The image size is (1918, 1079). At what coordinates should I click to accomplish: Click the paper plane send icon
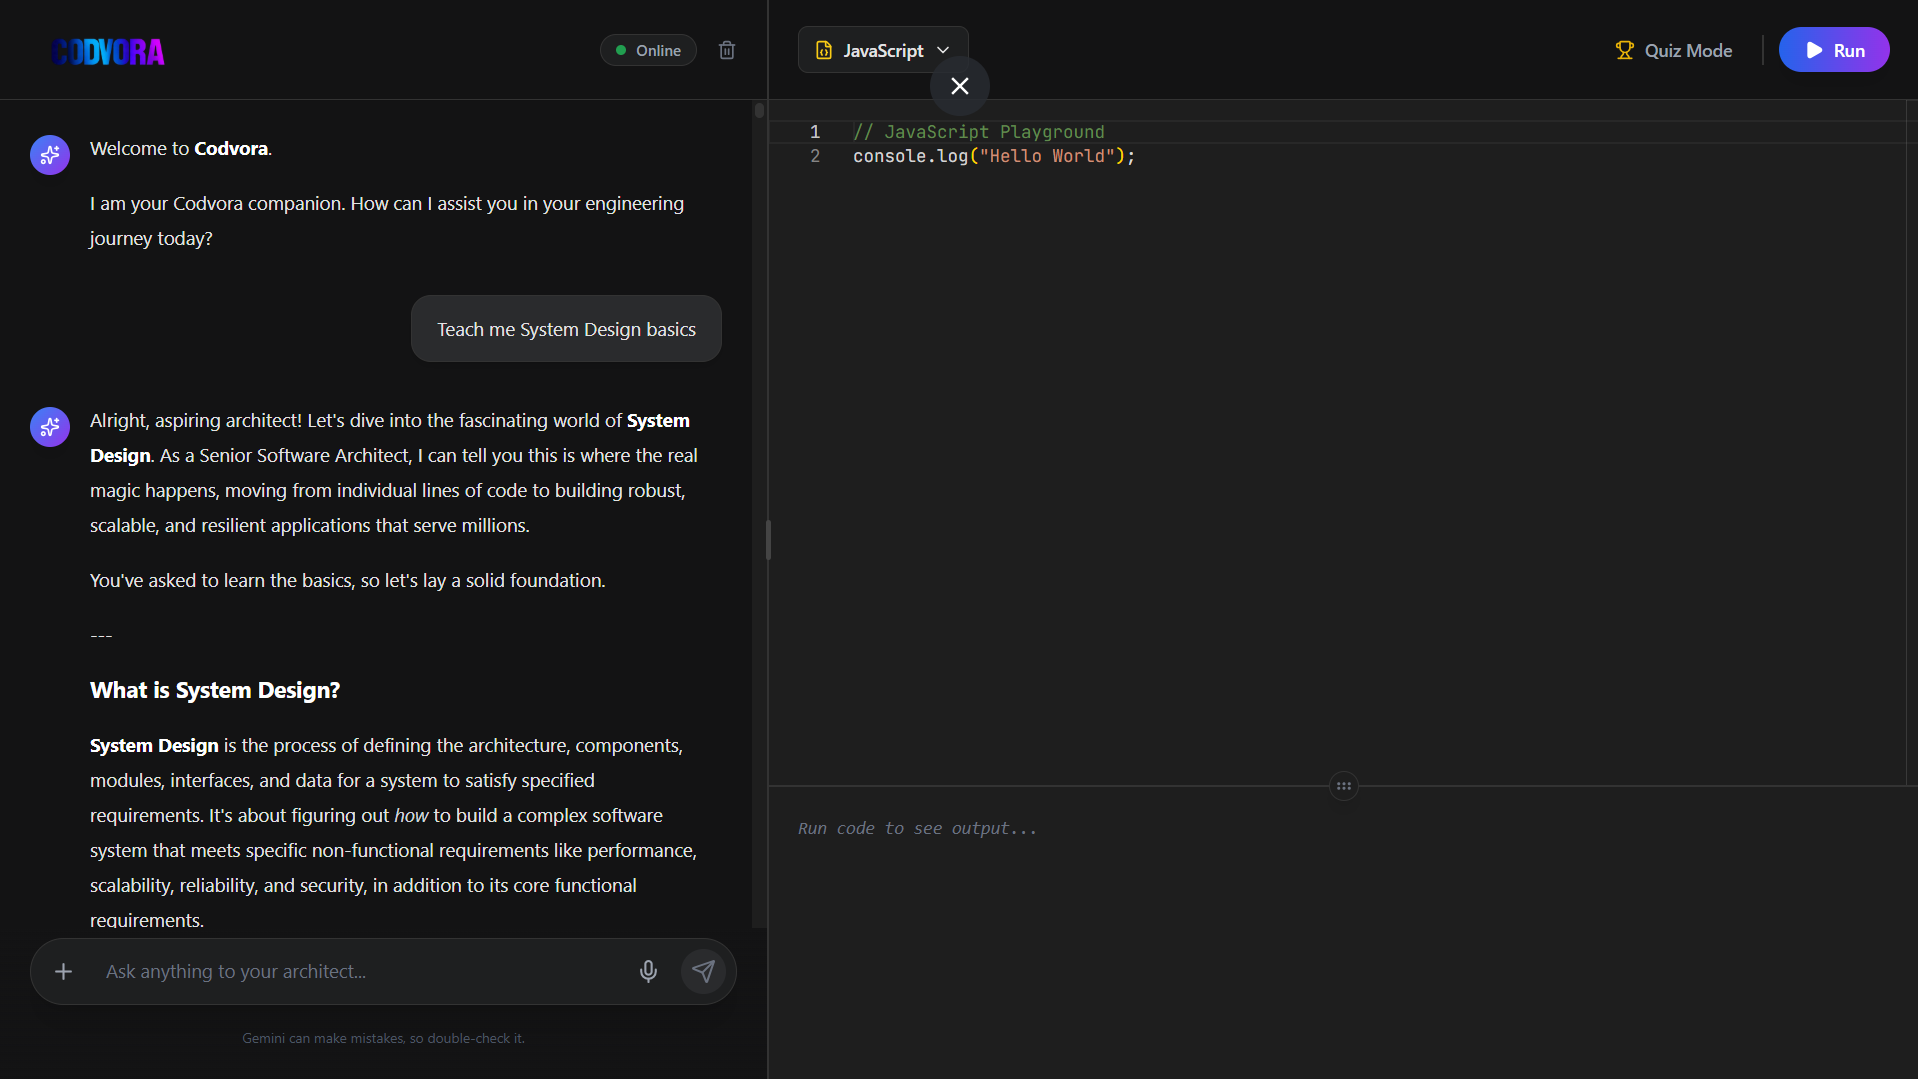pyautogui.click(x=704, y=971)
